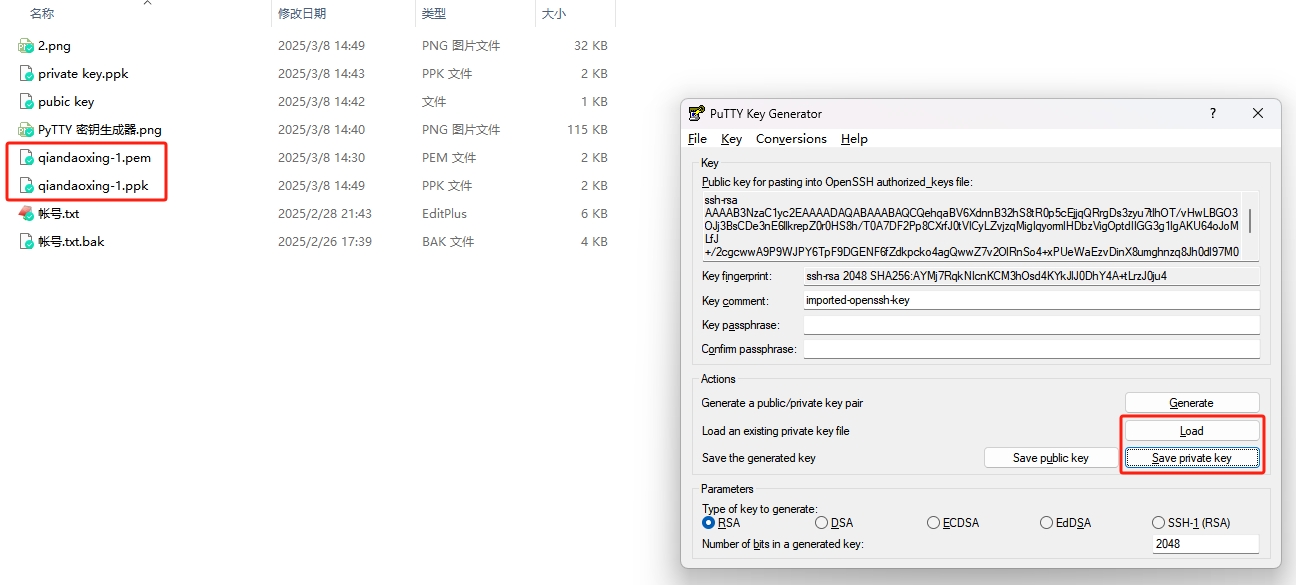
Task: Click the PEM 文件 type cell
Action: pyautogui.click(x=449, y=158)
